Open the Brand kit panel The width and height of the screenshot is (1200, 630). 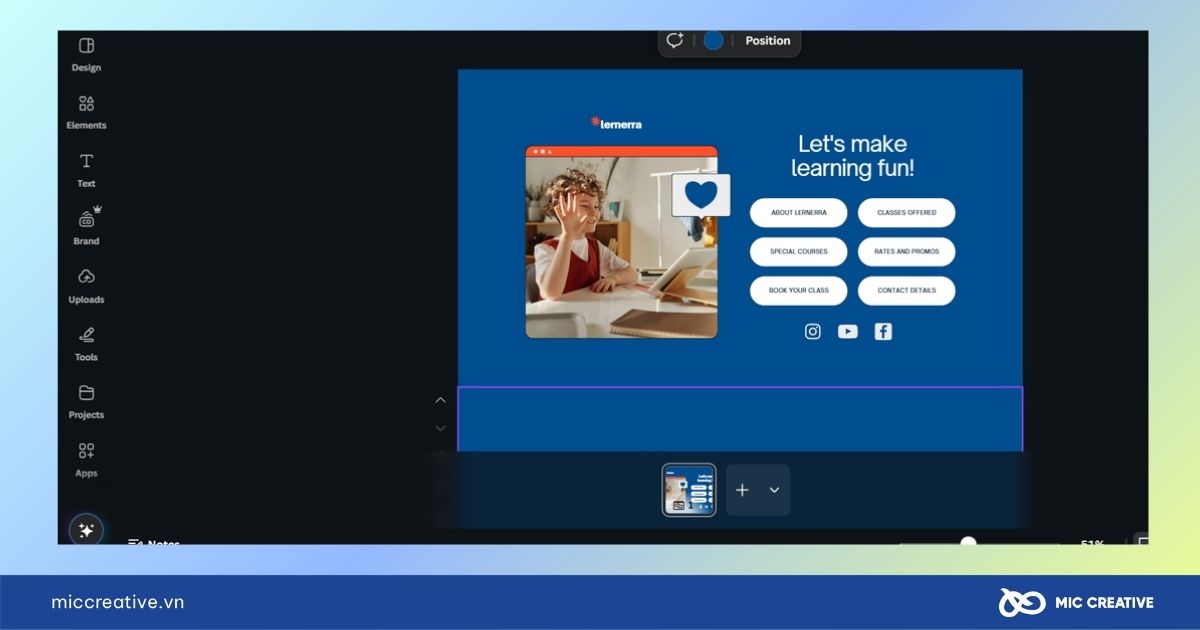pos(86,227)
